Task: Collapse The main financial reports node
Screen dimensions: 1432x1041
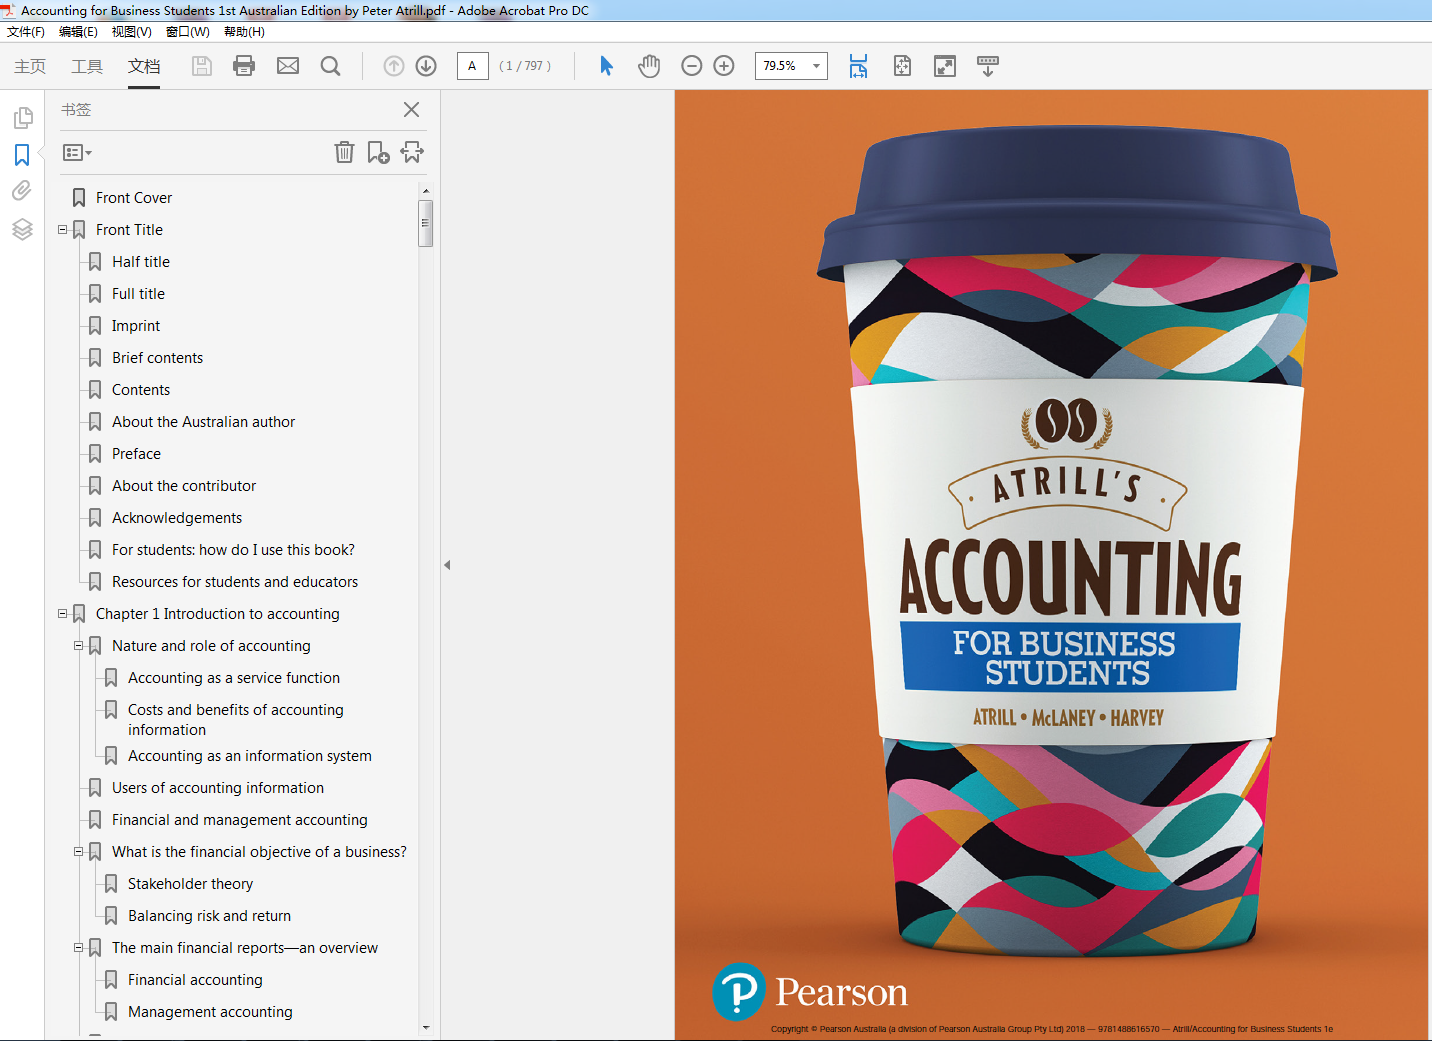Action: coord(78,947)
